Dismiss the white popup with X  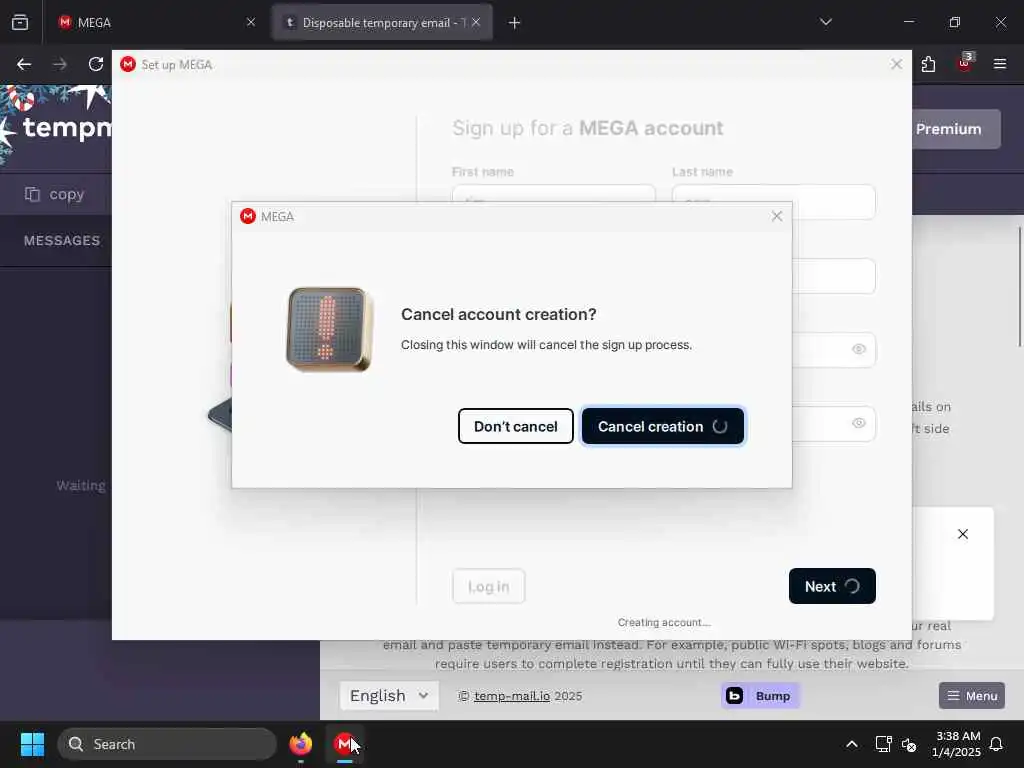coord(963,534)
